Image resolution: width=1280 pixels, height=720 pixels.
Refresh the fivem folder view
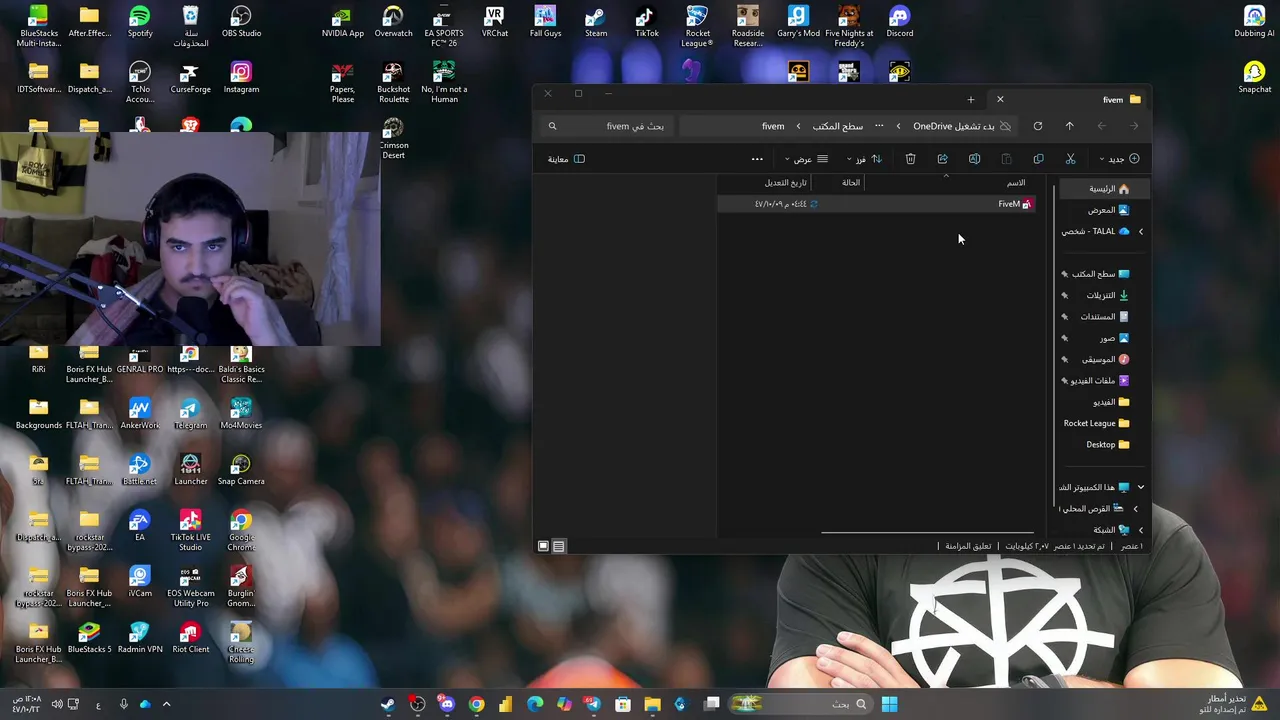point(1037,126)
